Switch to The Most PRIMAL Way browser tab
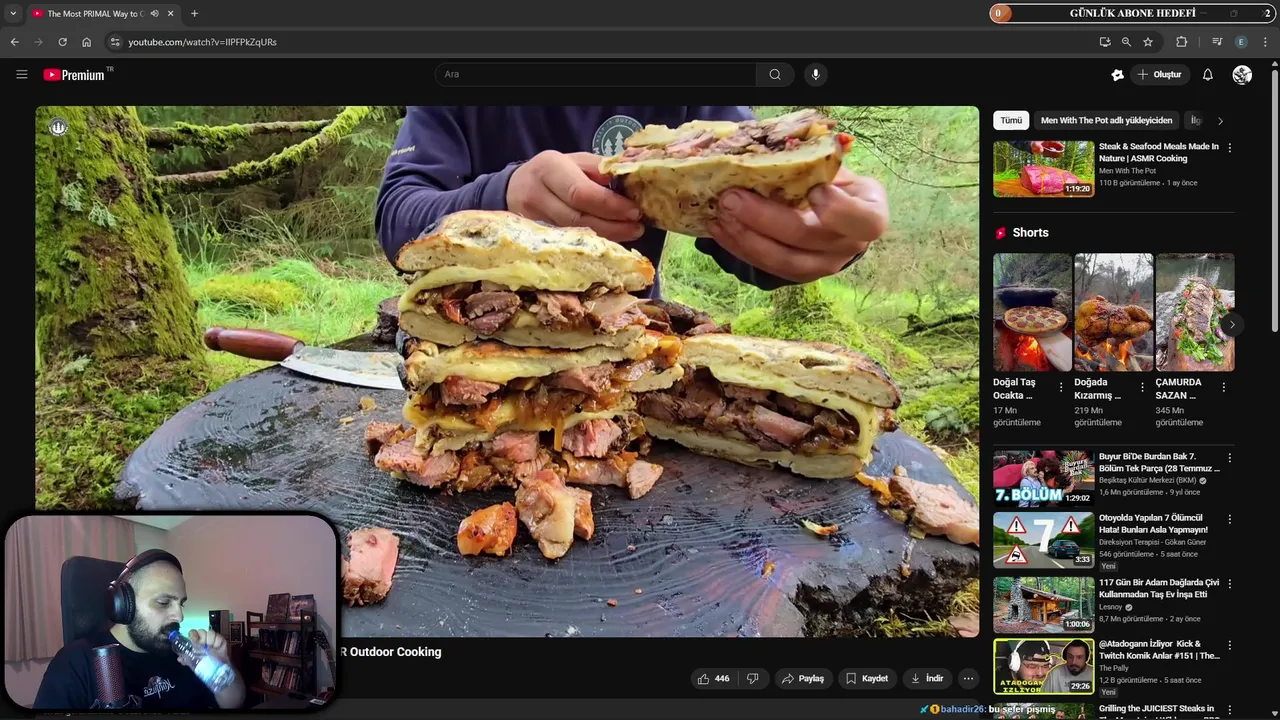Screen dimensions: 1280x720 click(95, 13)
